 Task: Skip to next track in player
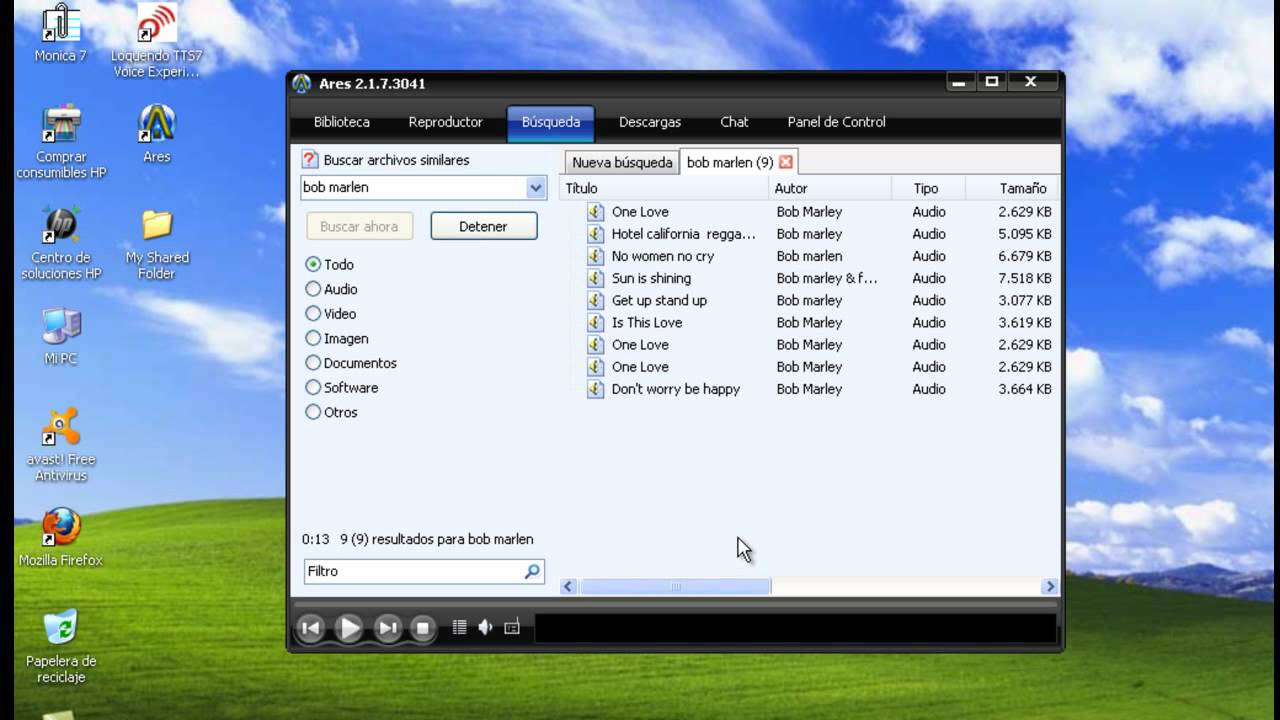(387, 628)
